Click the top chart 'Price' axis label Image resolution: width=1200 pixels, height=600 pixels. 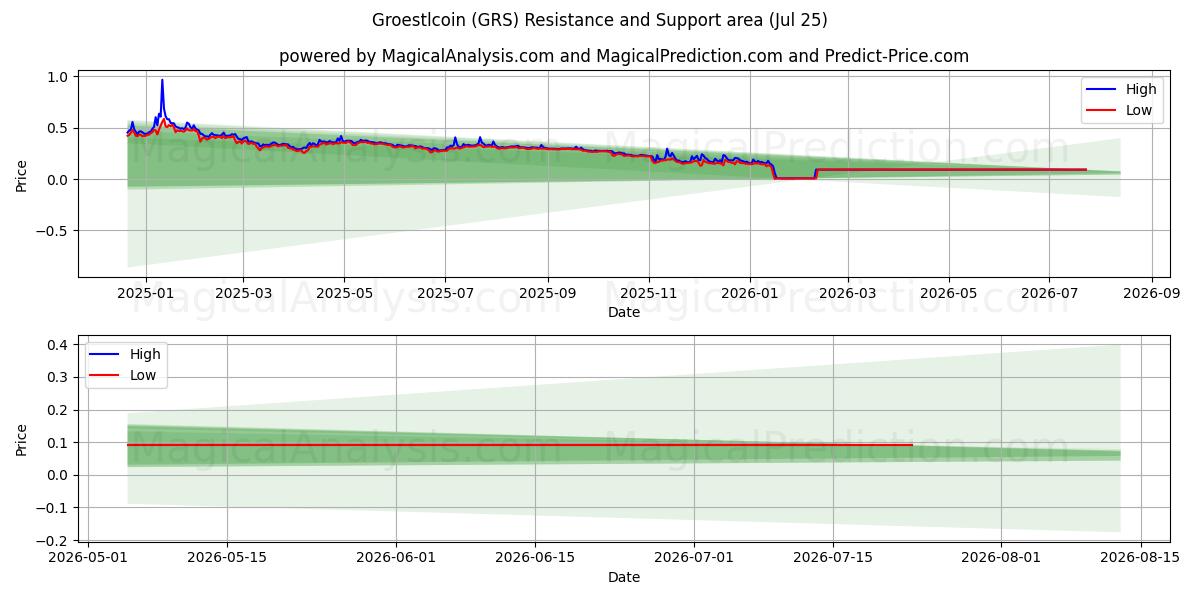(x=22, y=174)
